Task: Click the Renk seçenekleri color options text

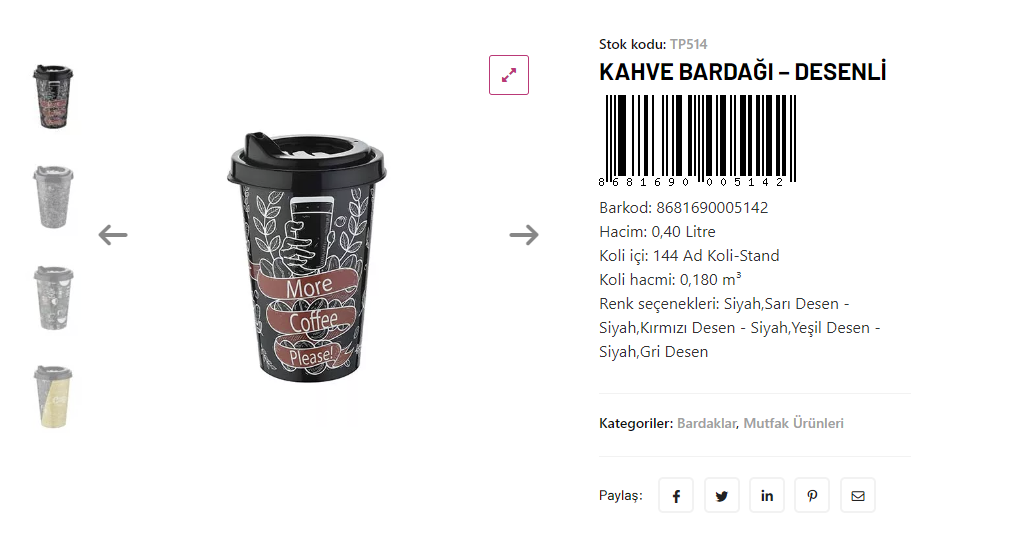Action: coord(740,328)
